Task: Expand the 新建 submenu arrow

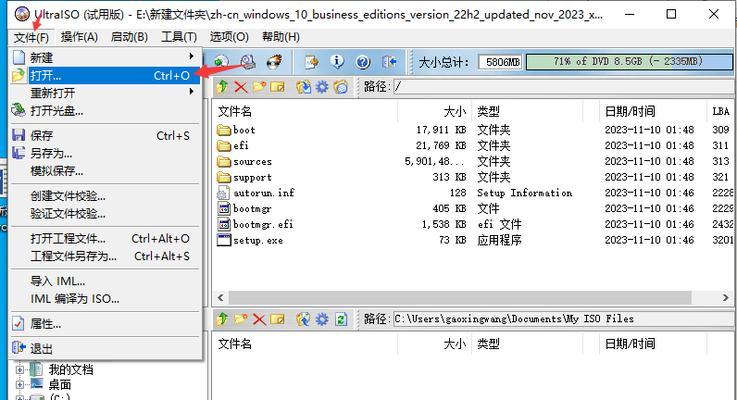Action: [x=191, y=56]
